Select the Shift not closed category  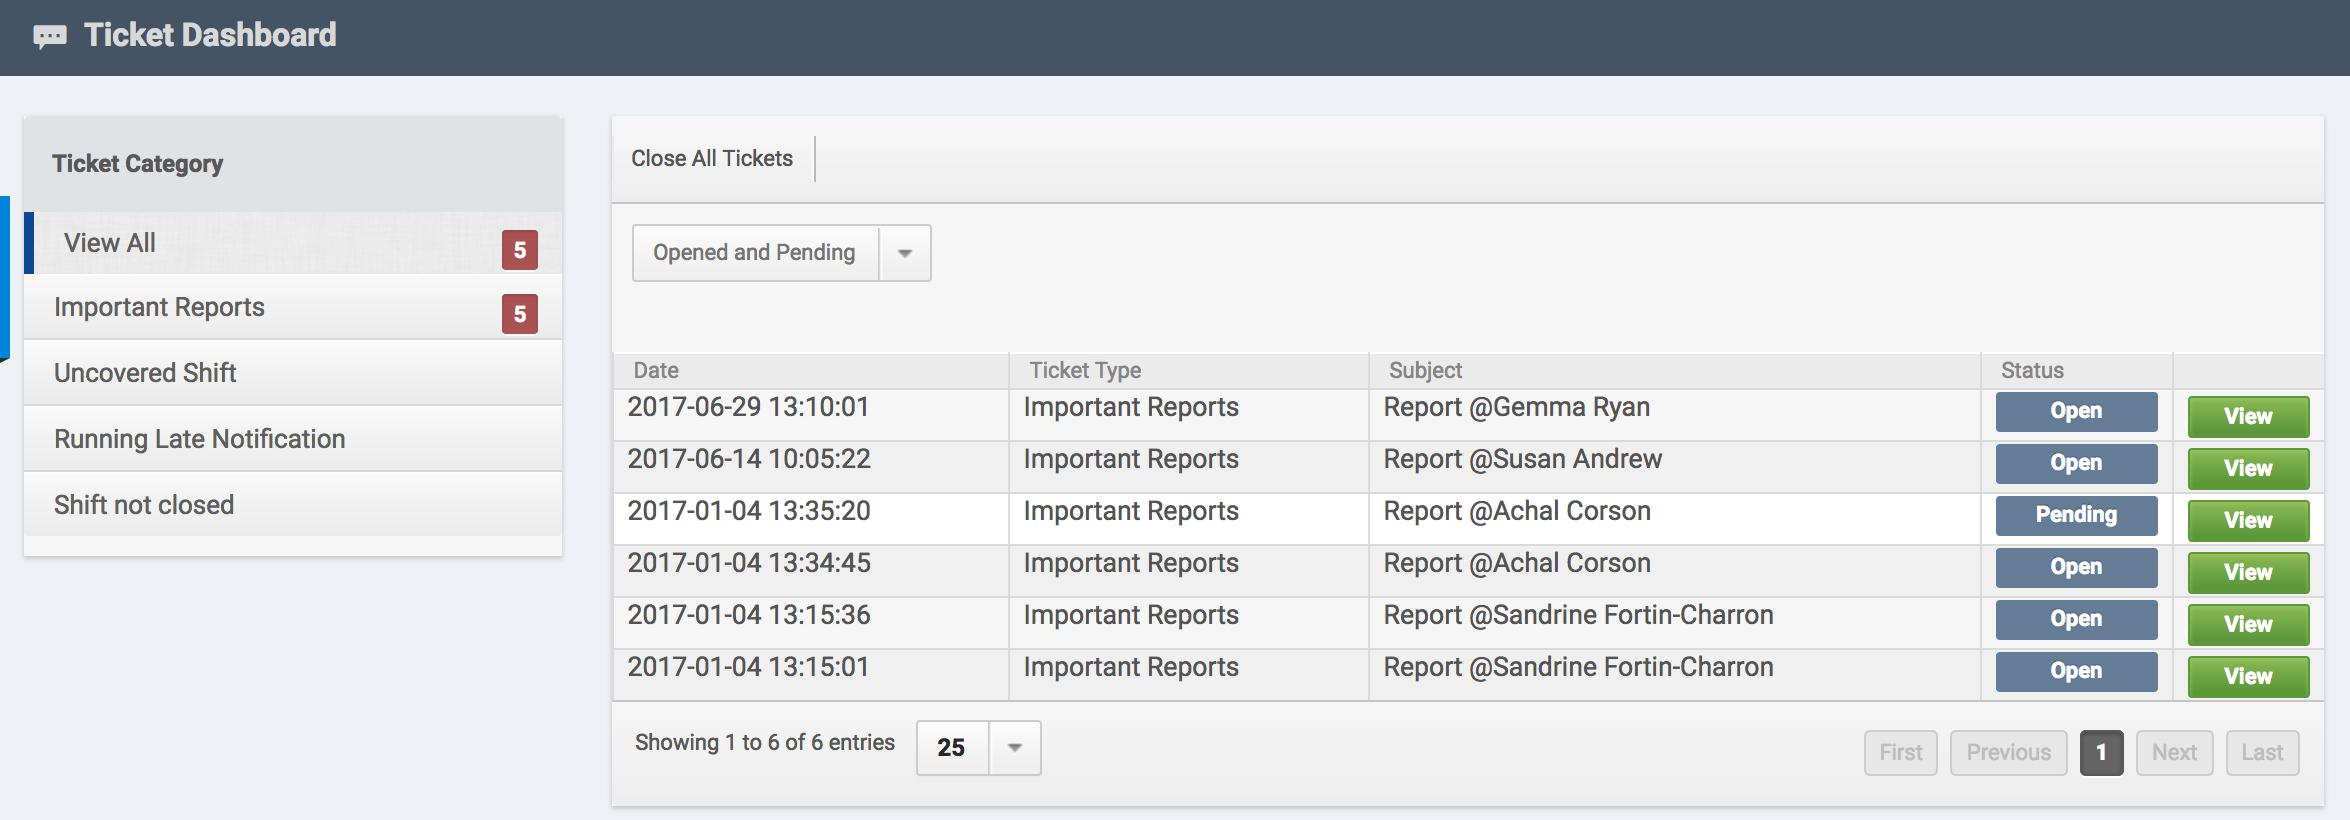click(x=144, y=505)
